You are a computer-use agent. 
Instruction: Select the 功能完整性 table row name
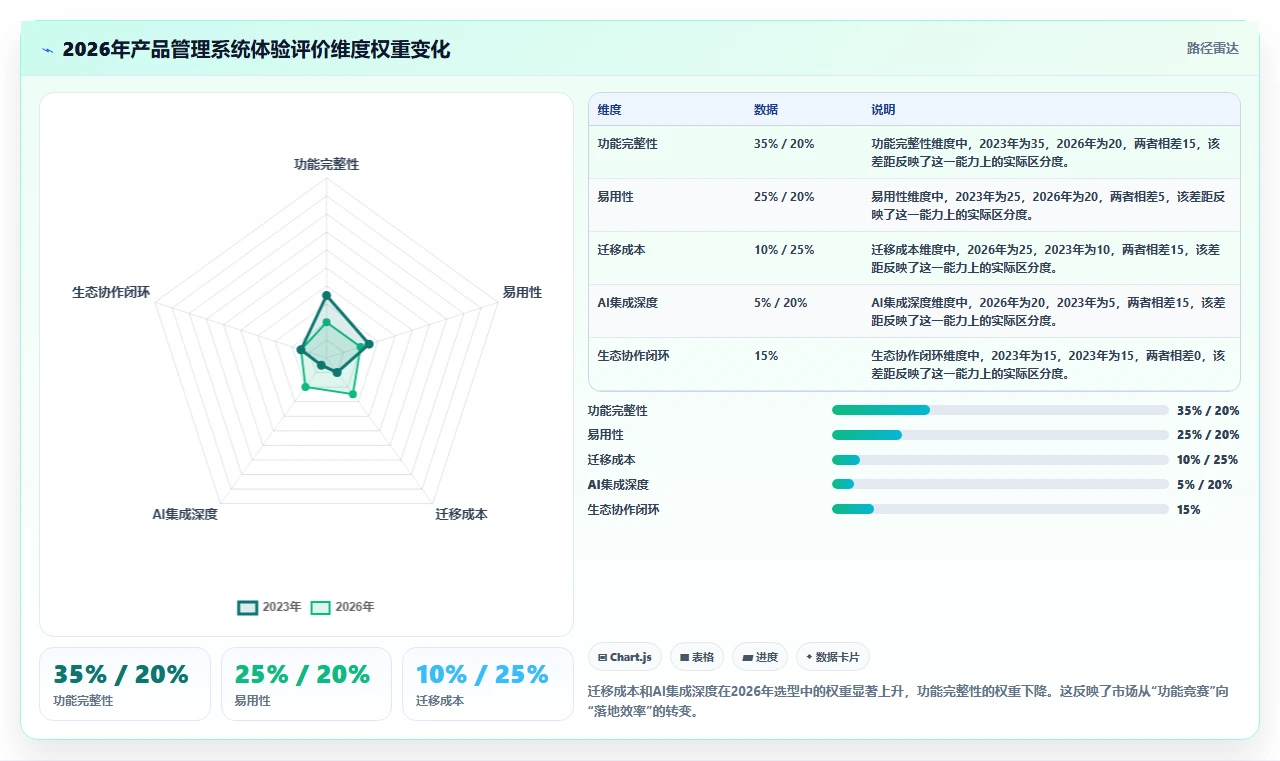pyautogui.click(x=627, y=144)
